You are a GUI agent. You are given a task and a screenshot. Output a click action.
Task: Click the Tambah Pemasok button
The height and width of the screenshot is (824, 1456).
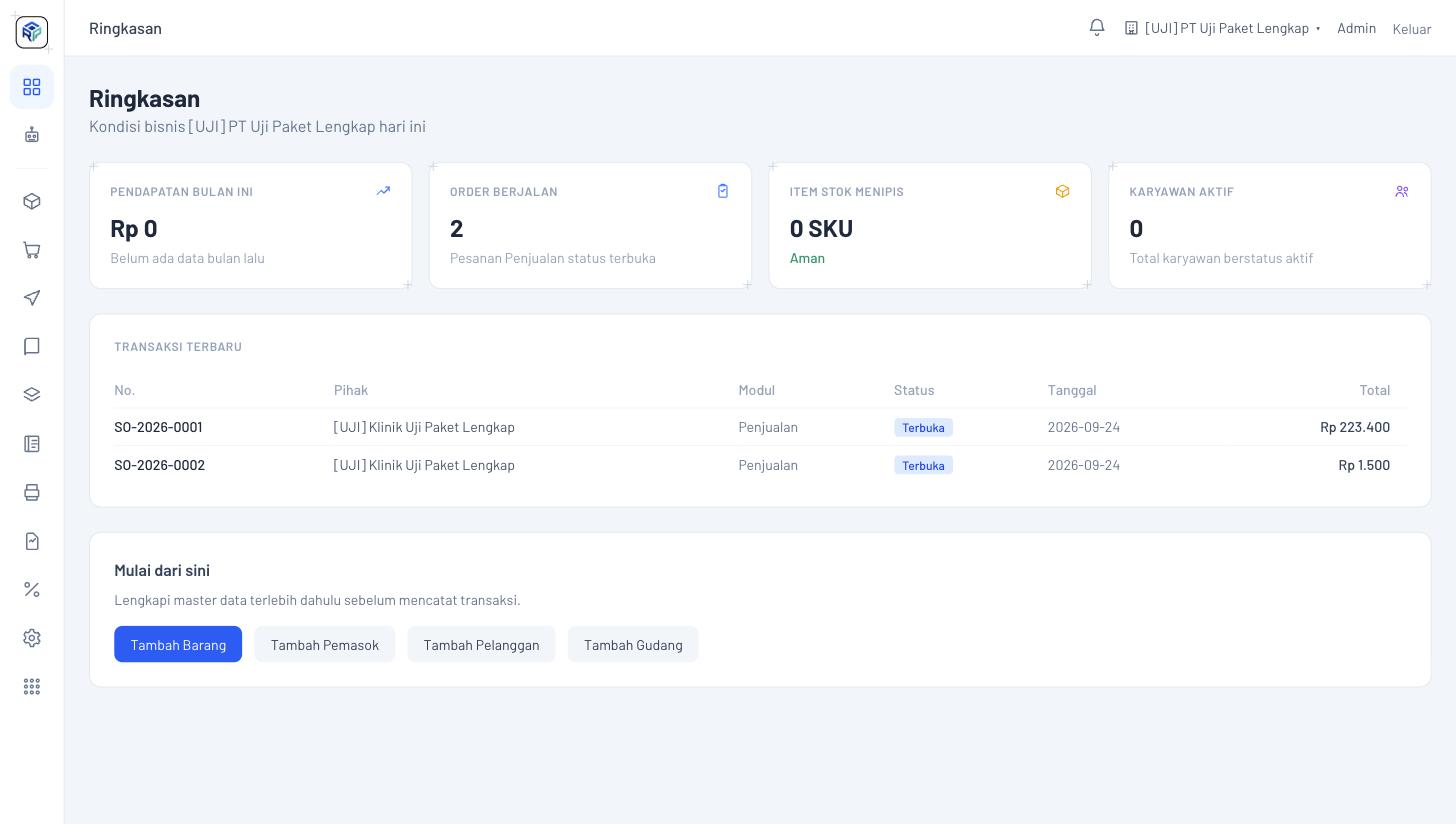(325, 644)
